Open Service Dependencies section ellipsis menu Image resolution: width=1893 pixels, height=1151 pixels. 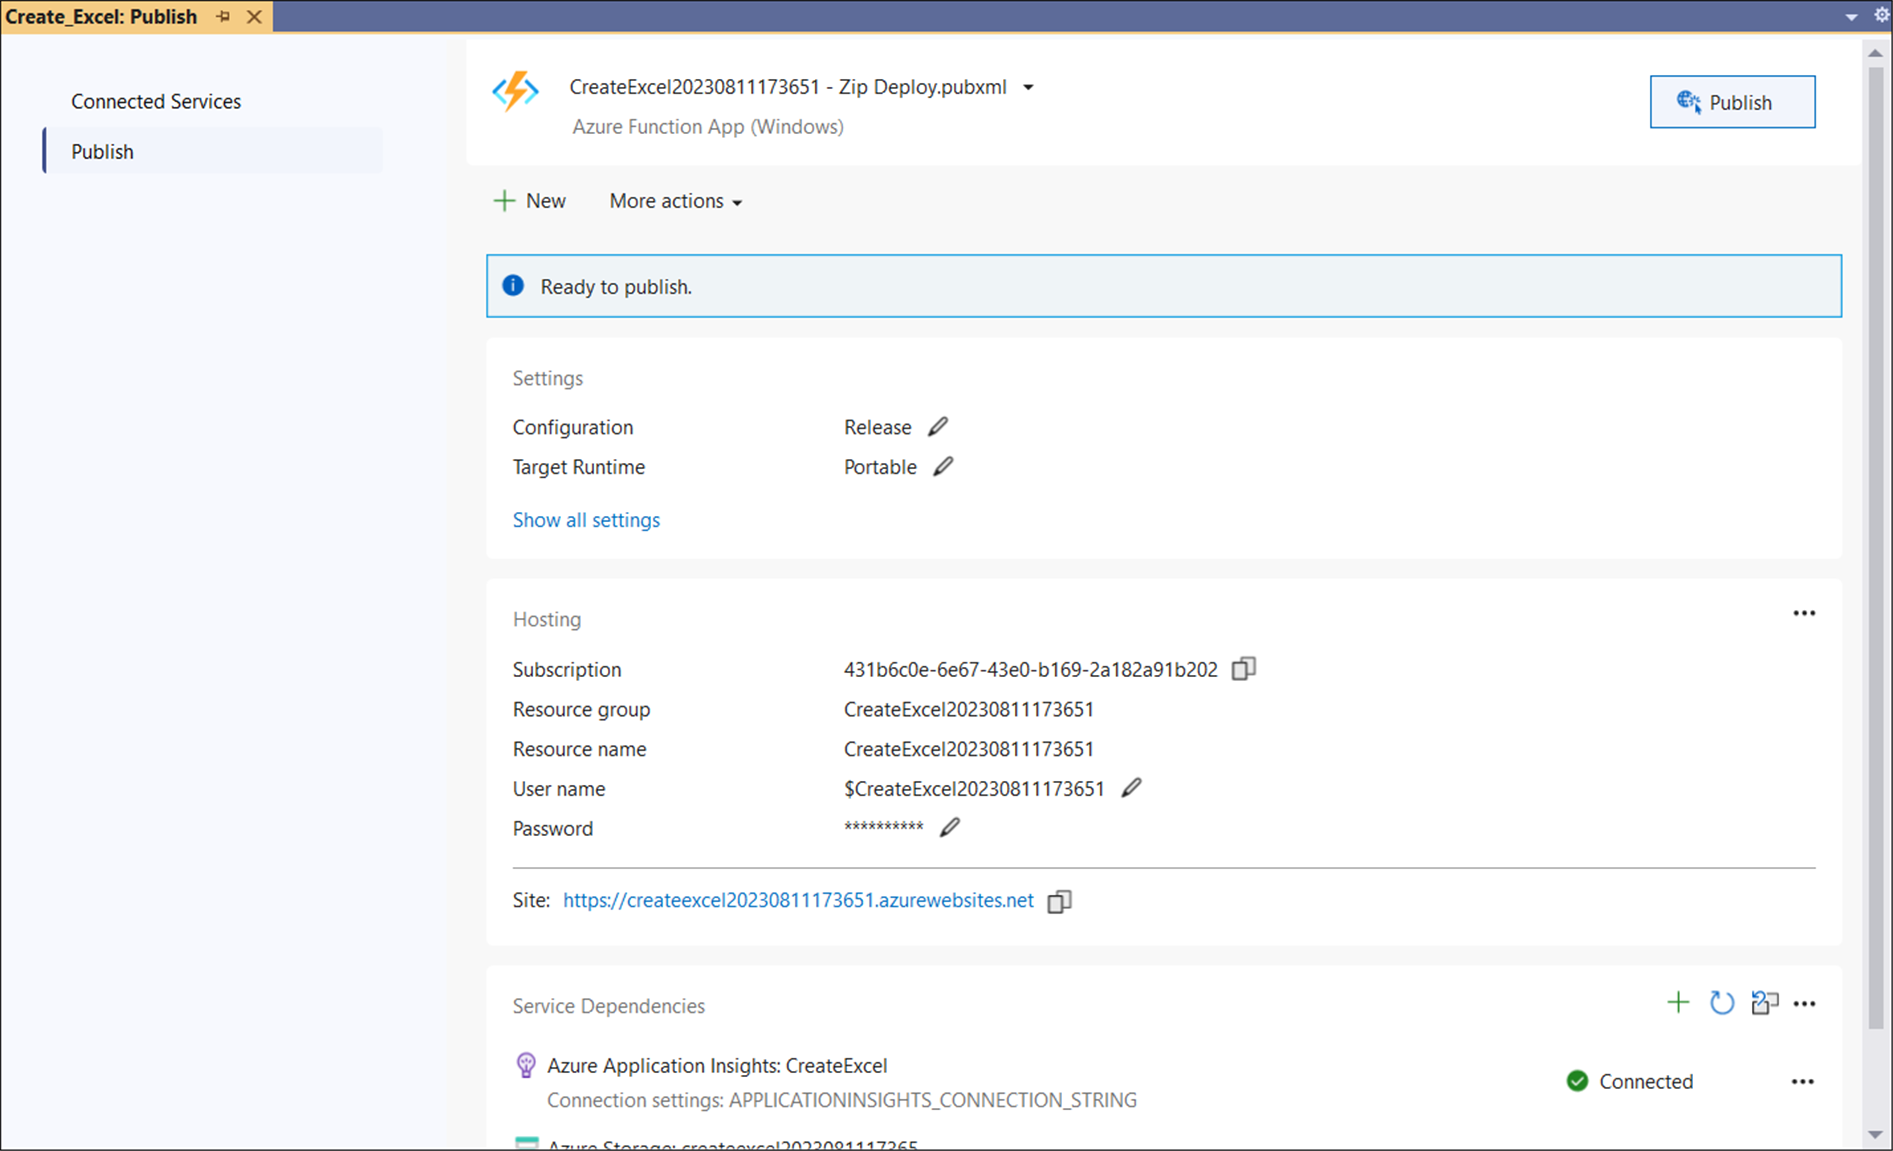click(1805, 1004)
